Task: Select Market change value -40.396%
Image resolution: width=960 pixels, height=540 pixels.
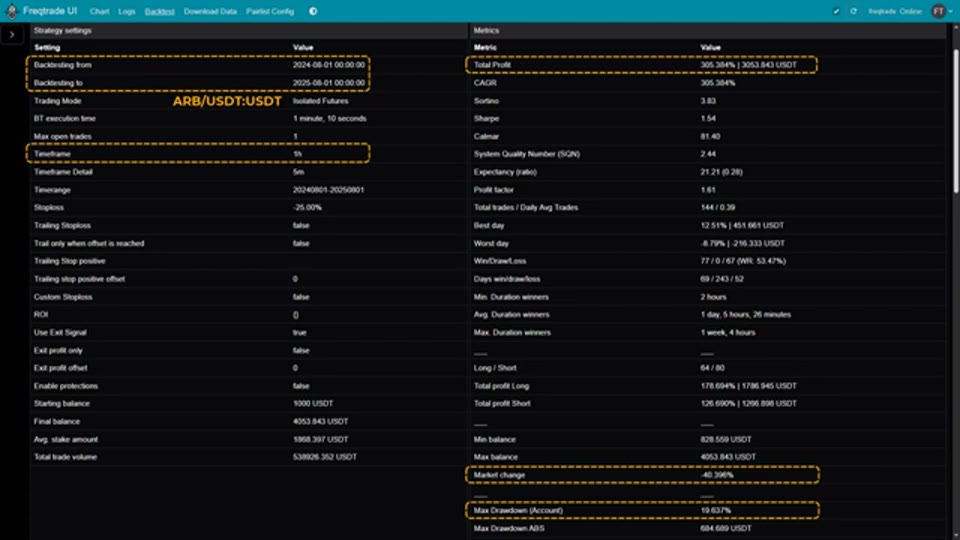Action: coord(716,475)
